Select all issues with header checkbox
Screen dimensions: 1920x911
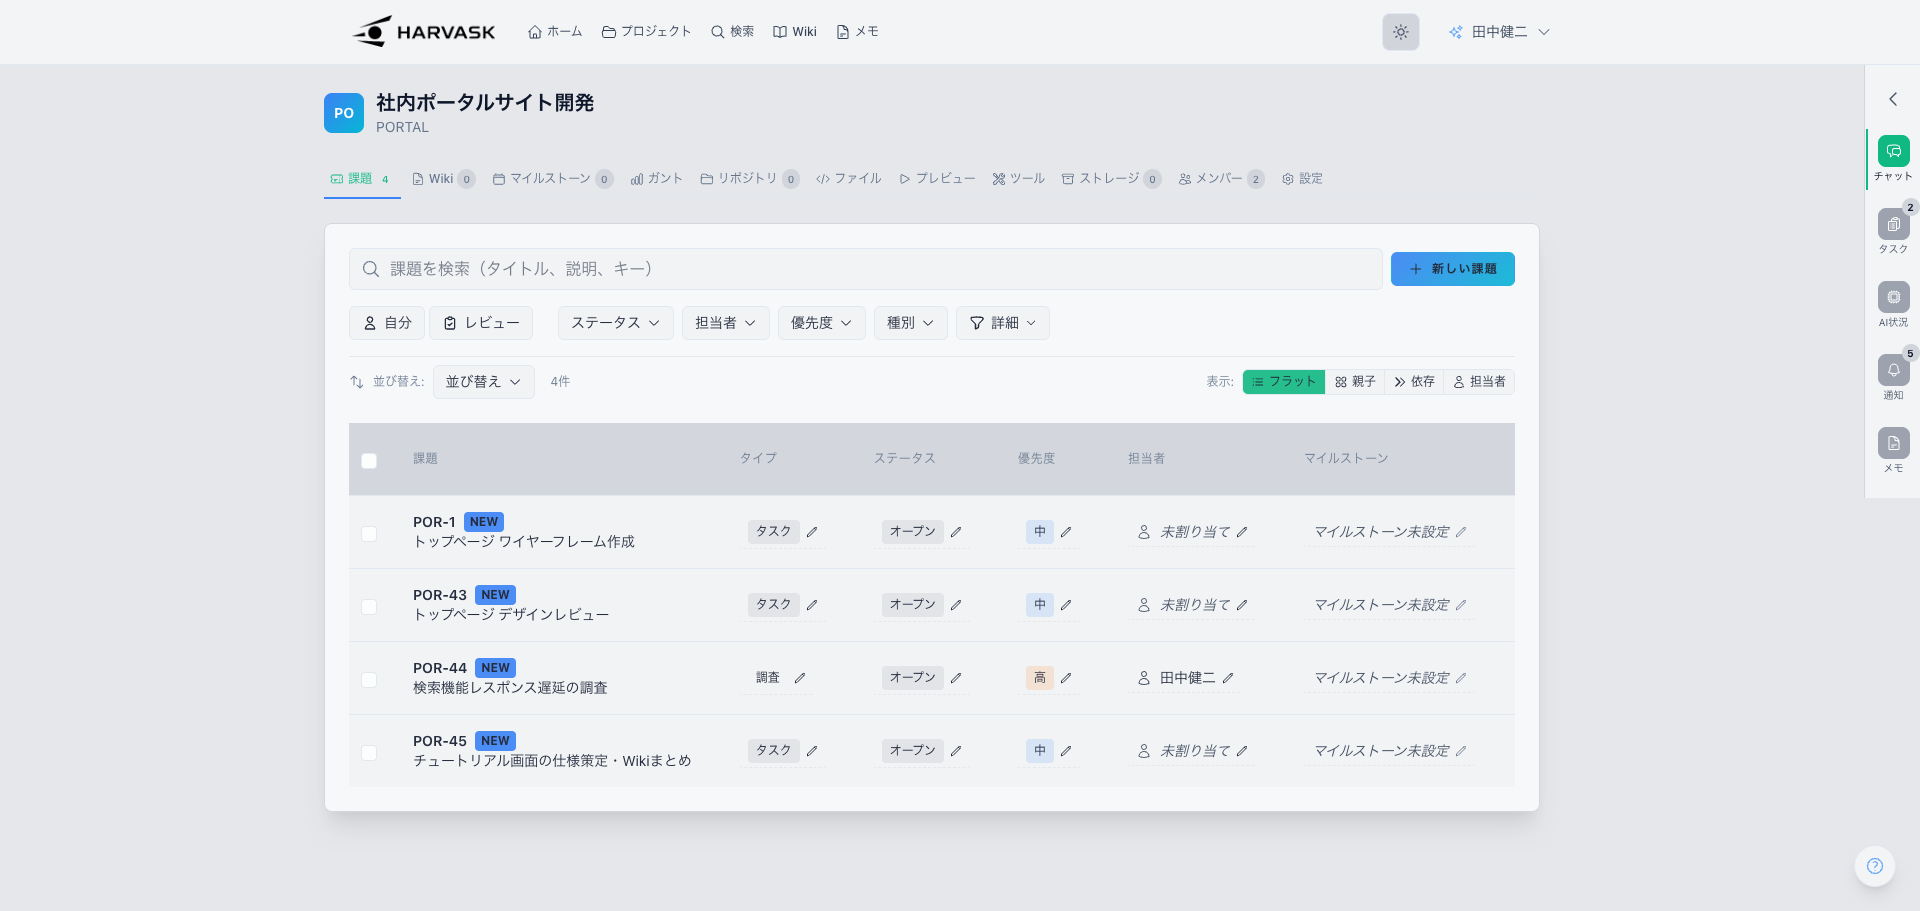(369, 461)
